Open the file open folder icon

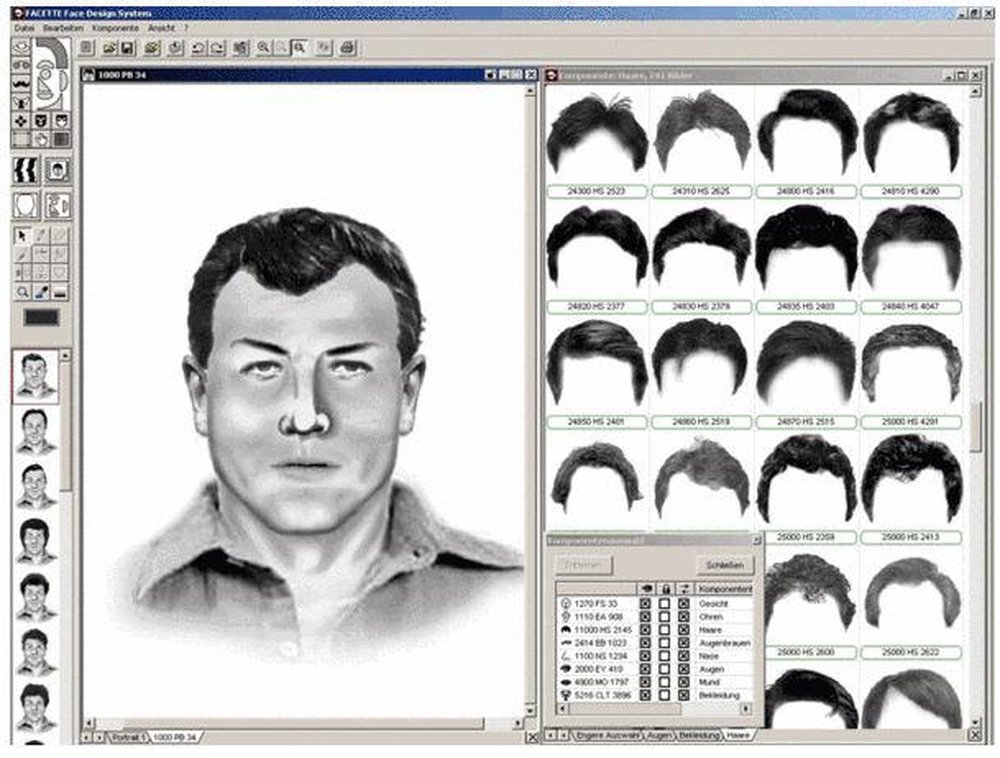[108, 49]
